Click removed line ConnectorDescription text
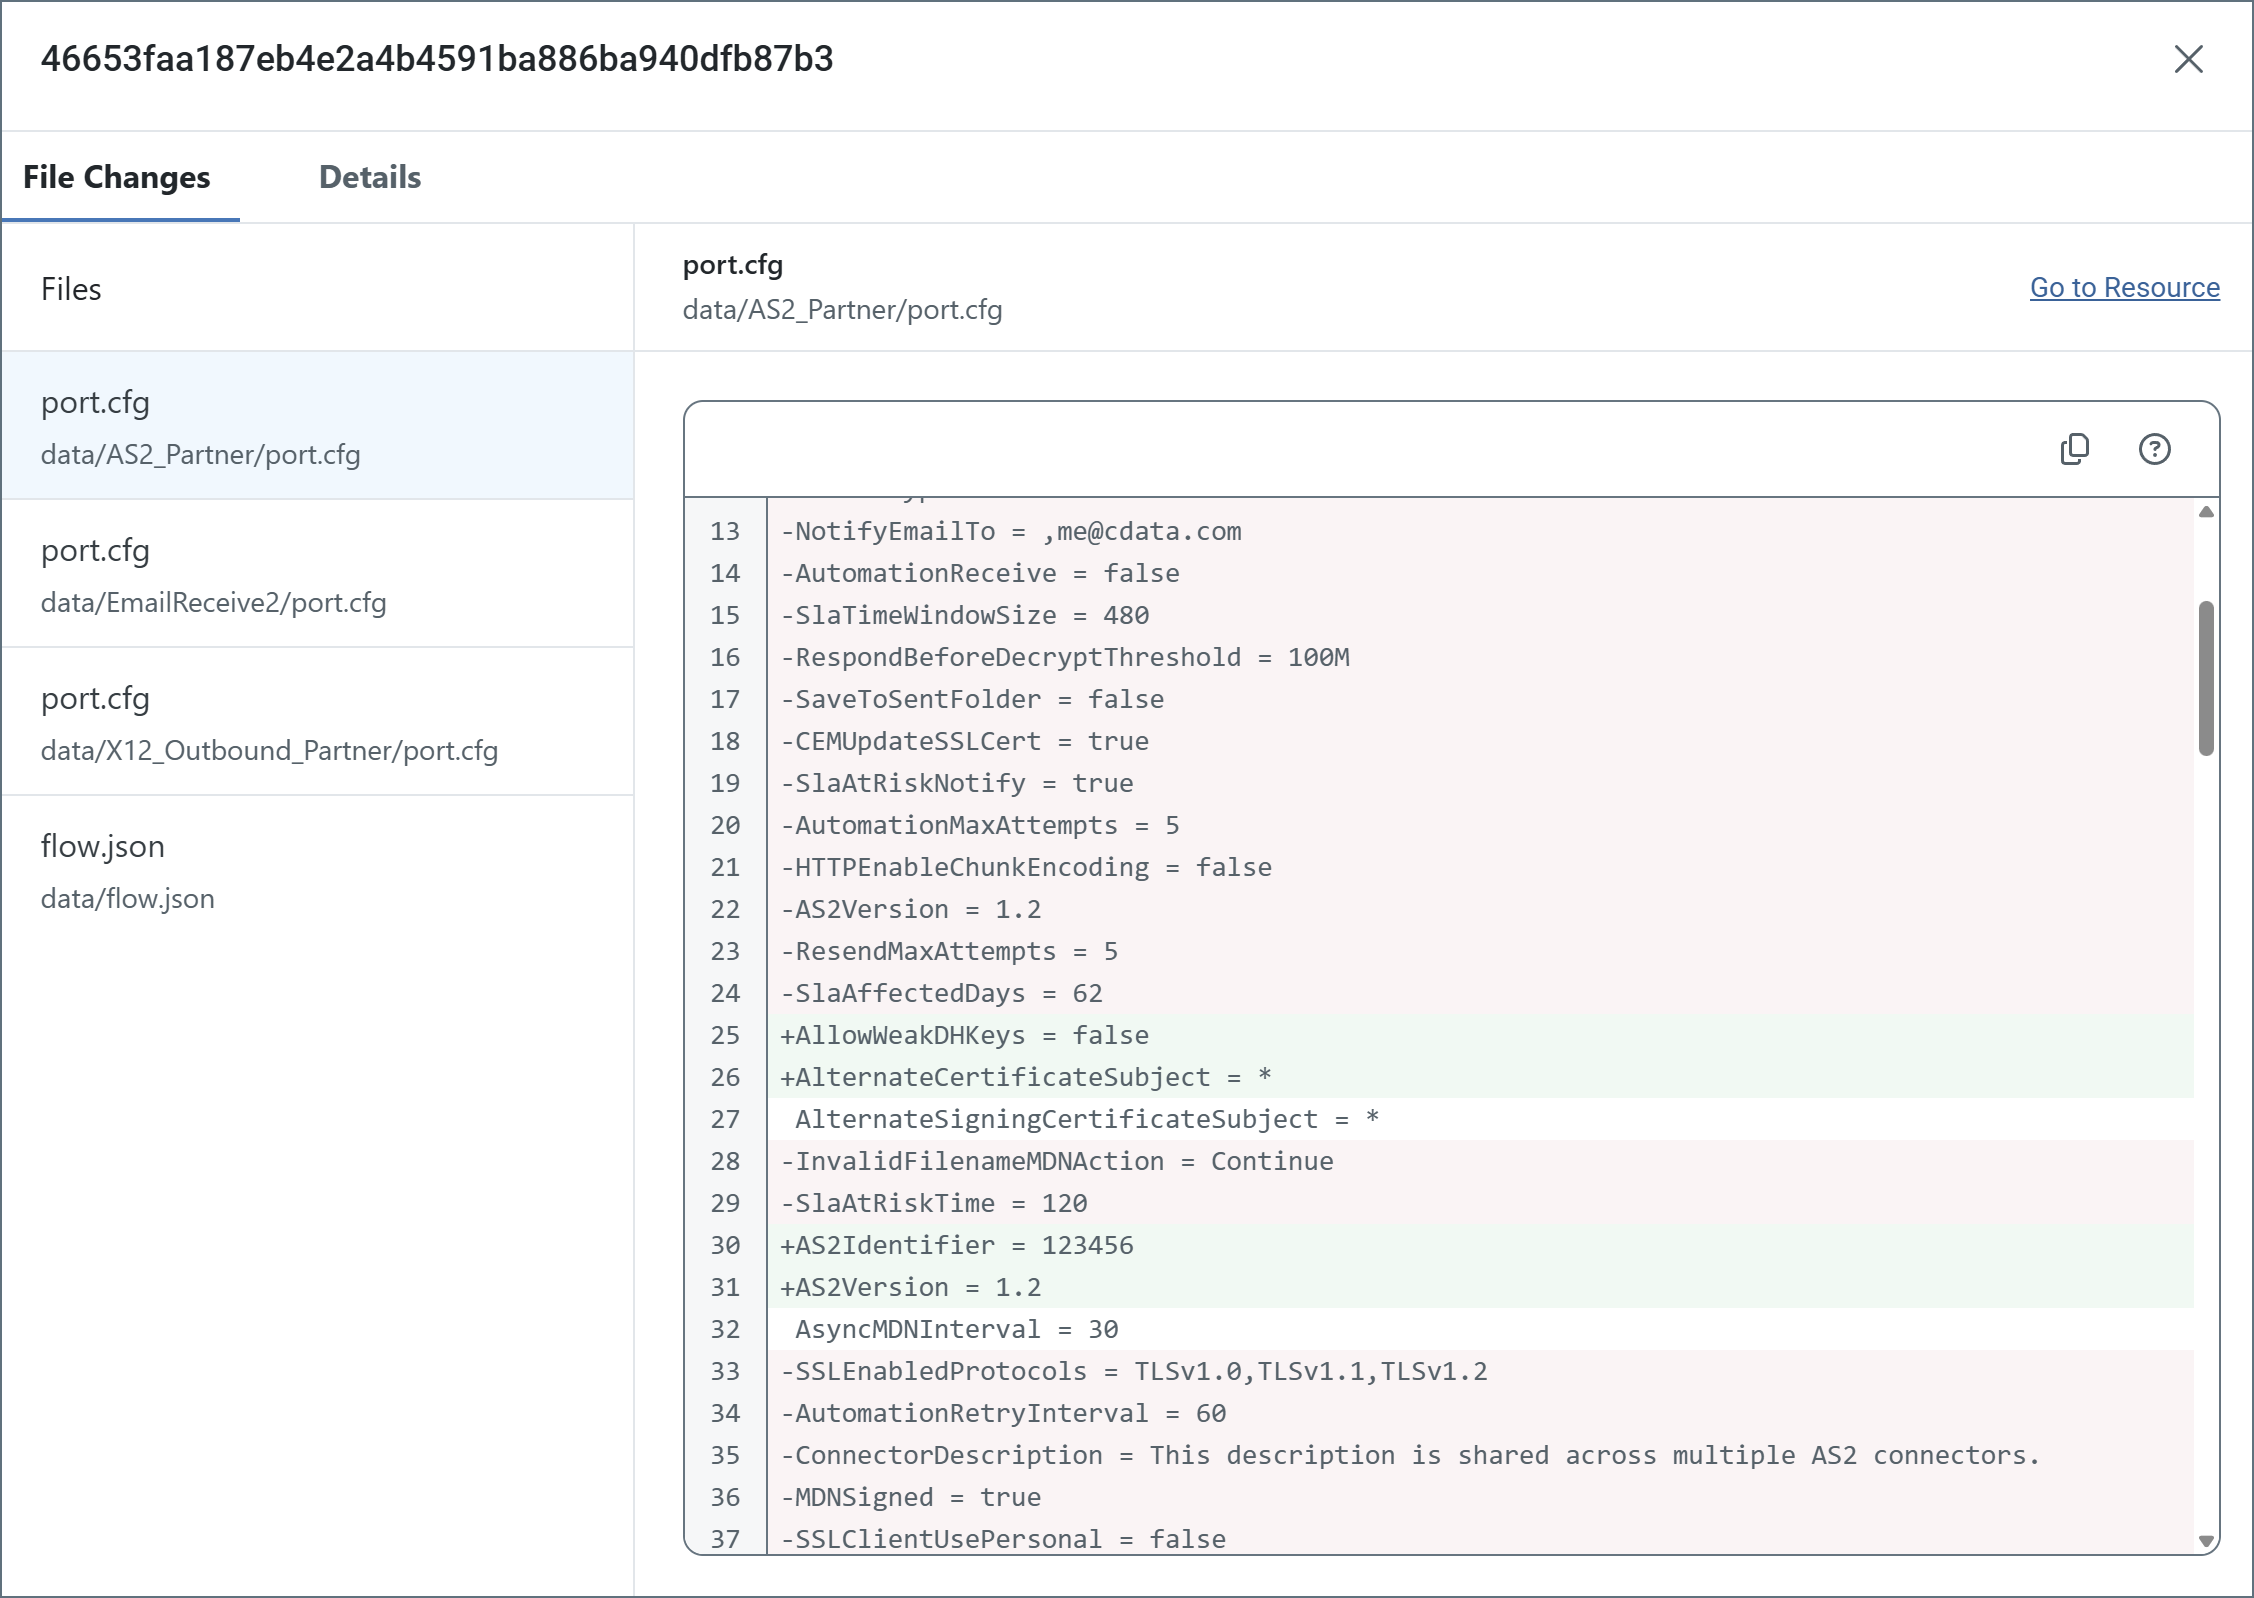Screen dimensions: 2254x1598 pos(1410,1455)
